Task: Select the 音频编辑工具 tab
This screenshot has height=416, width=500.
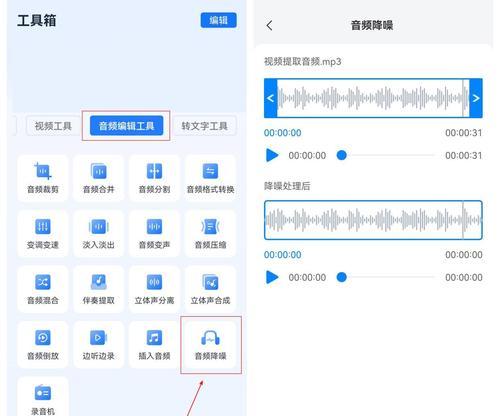Action: point(127,126)
